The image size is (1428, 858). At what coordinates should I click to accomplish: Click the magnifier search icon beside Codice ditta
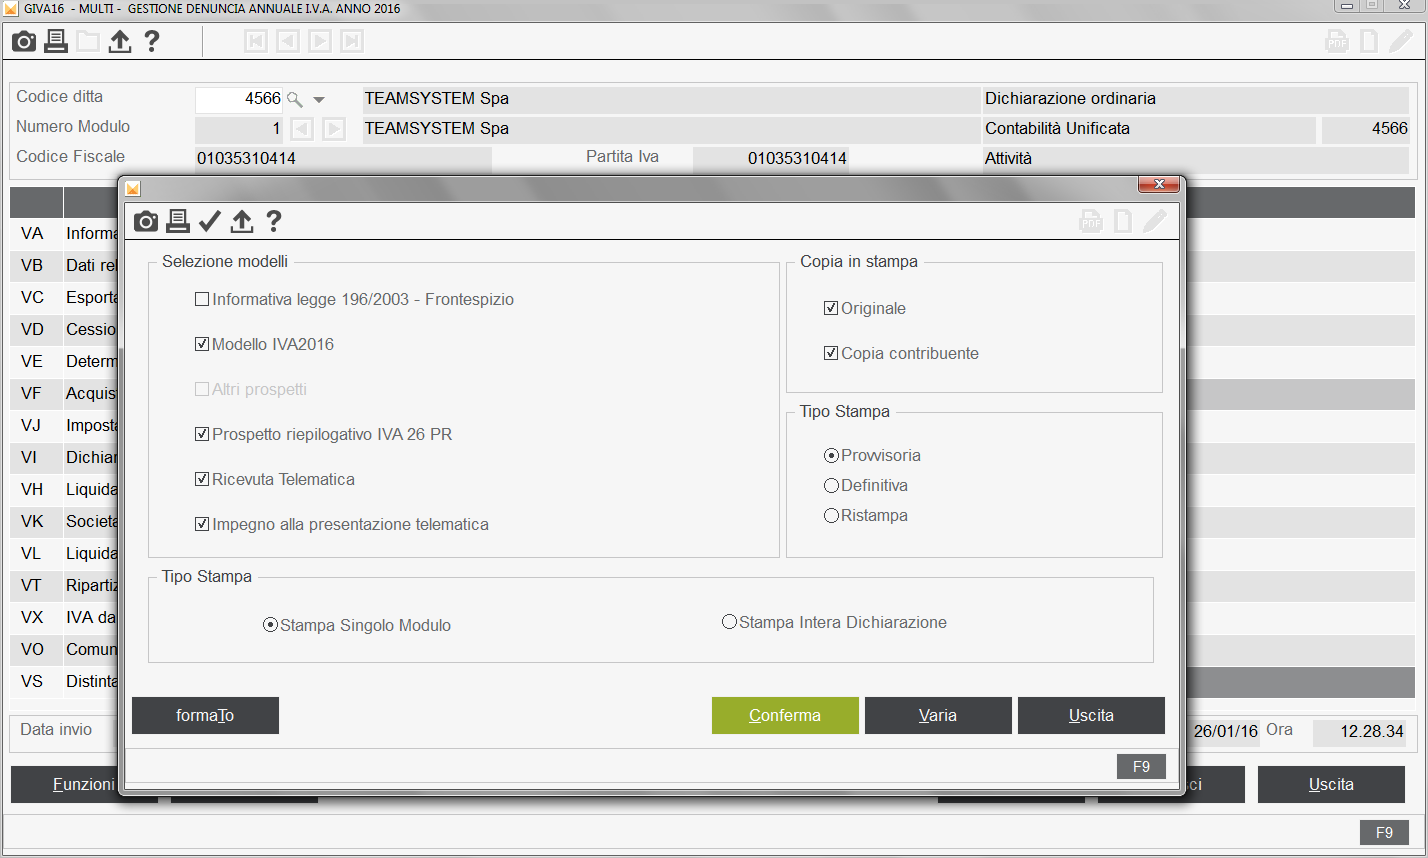coord(295,99)
